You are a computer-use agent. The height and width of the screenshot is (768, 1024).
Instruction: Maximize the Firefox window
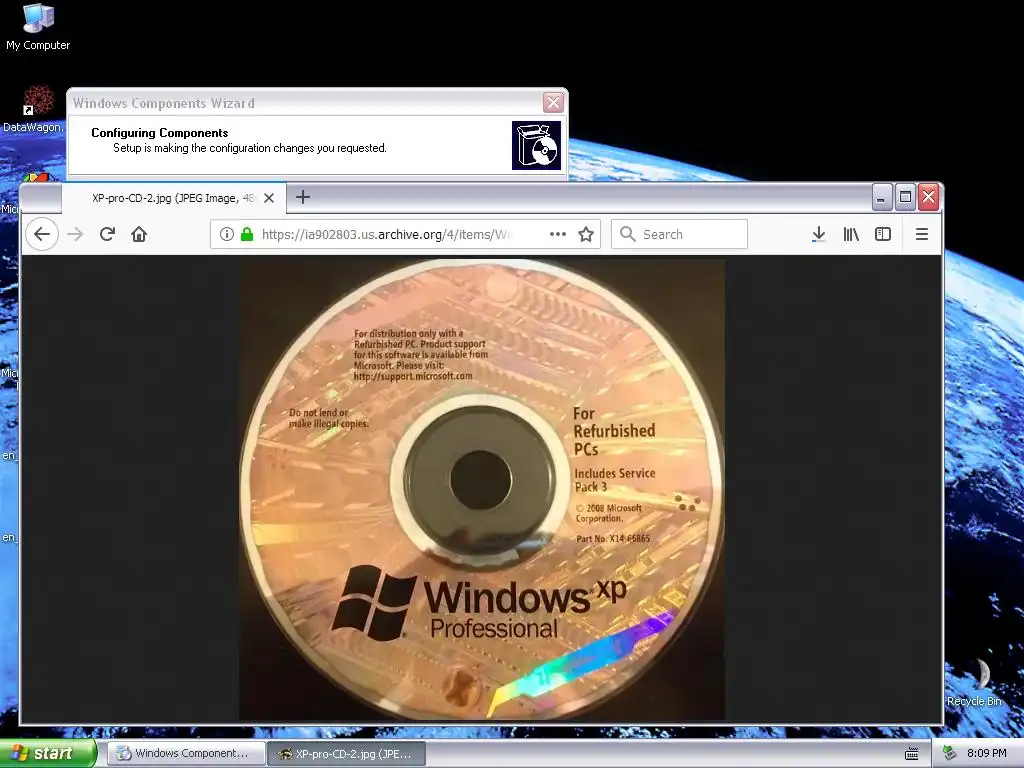point(905,197)
